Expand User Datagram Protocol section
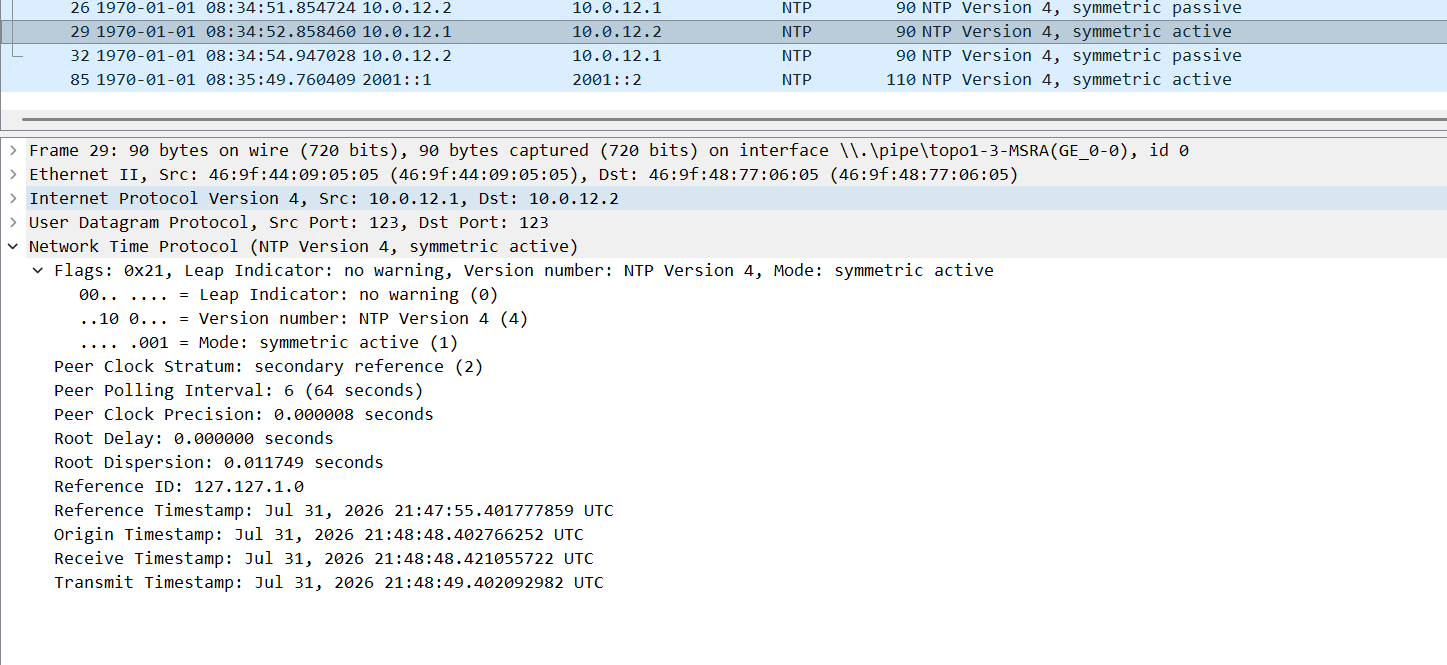The width and height of the screenshot is (1447, 665). click(13, 223)
